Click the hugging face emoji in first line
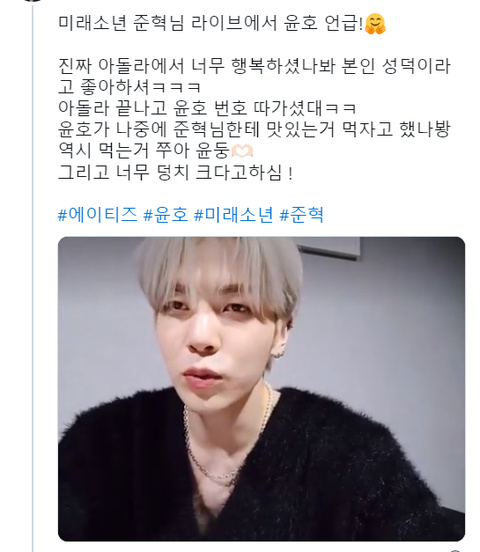 (375, 24)
